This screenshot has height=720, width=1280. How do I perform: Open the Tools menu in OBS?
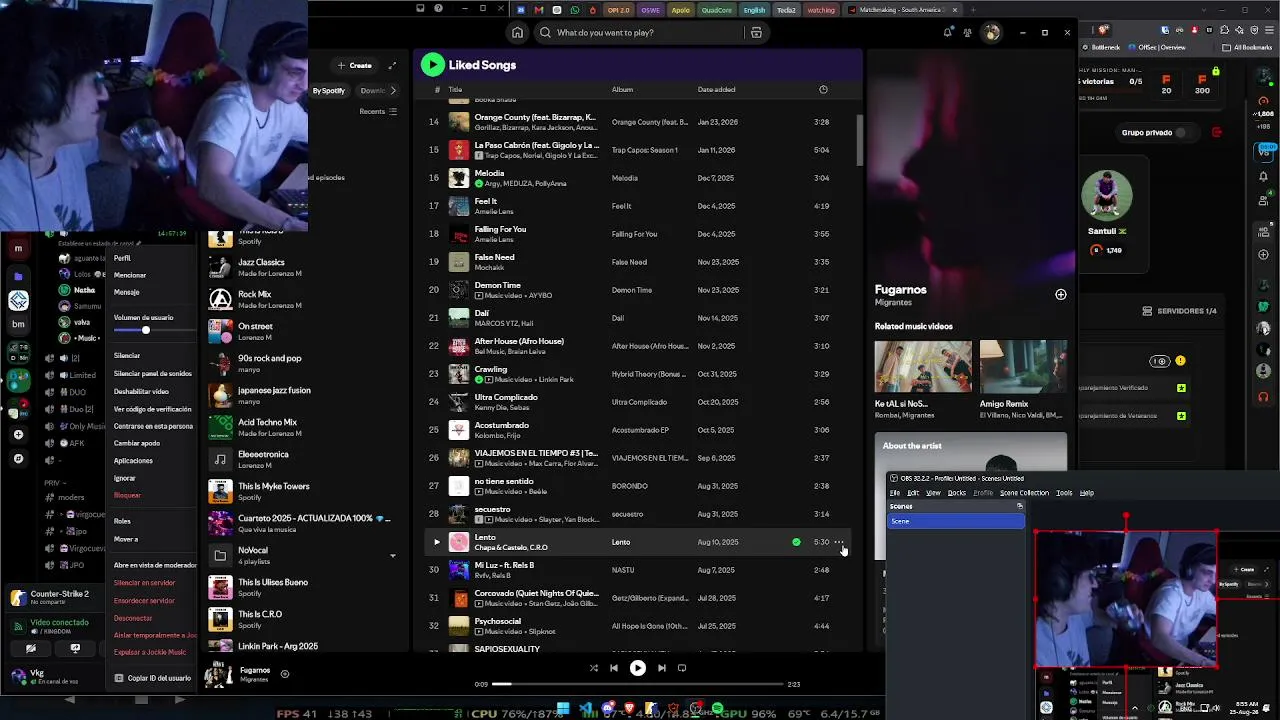click(1064, 493)
